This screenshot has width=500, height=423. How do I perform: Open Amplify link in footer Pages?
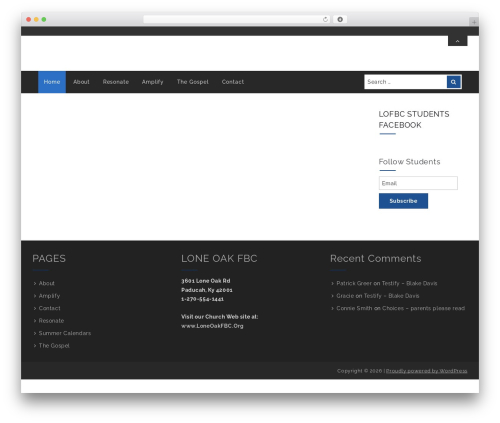(x=49, y=296)
